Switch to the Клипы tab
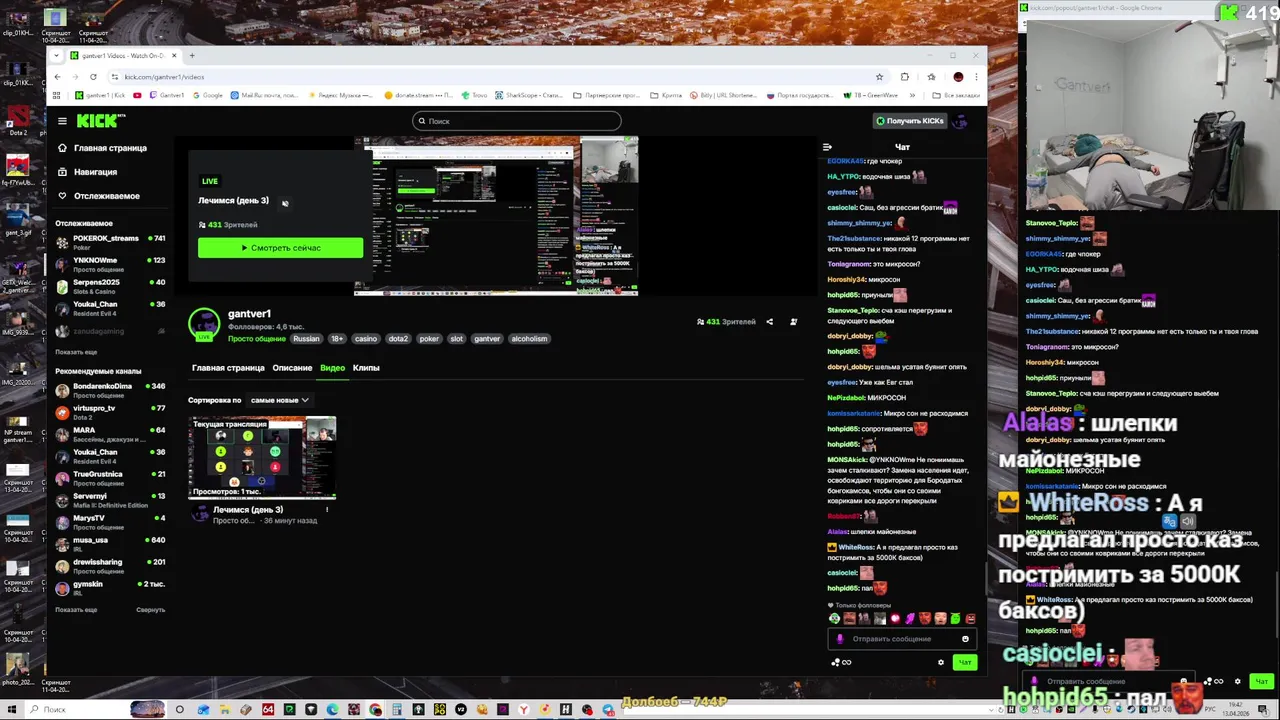This screenshot has width=1280, height=720. tap(366, 368)
